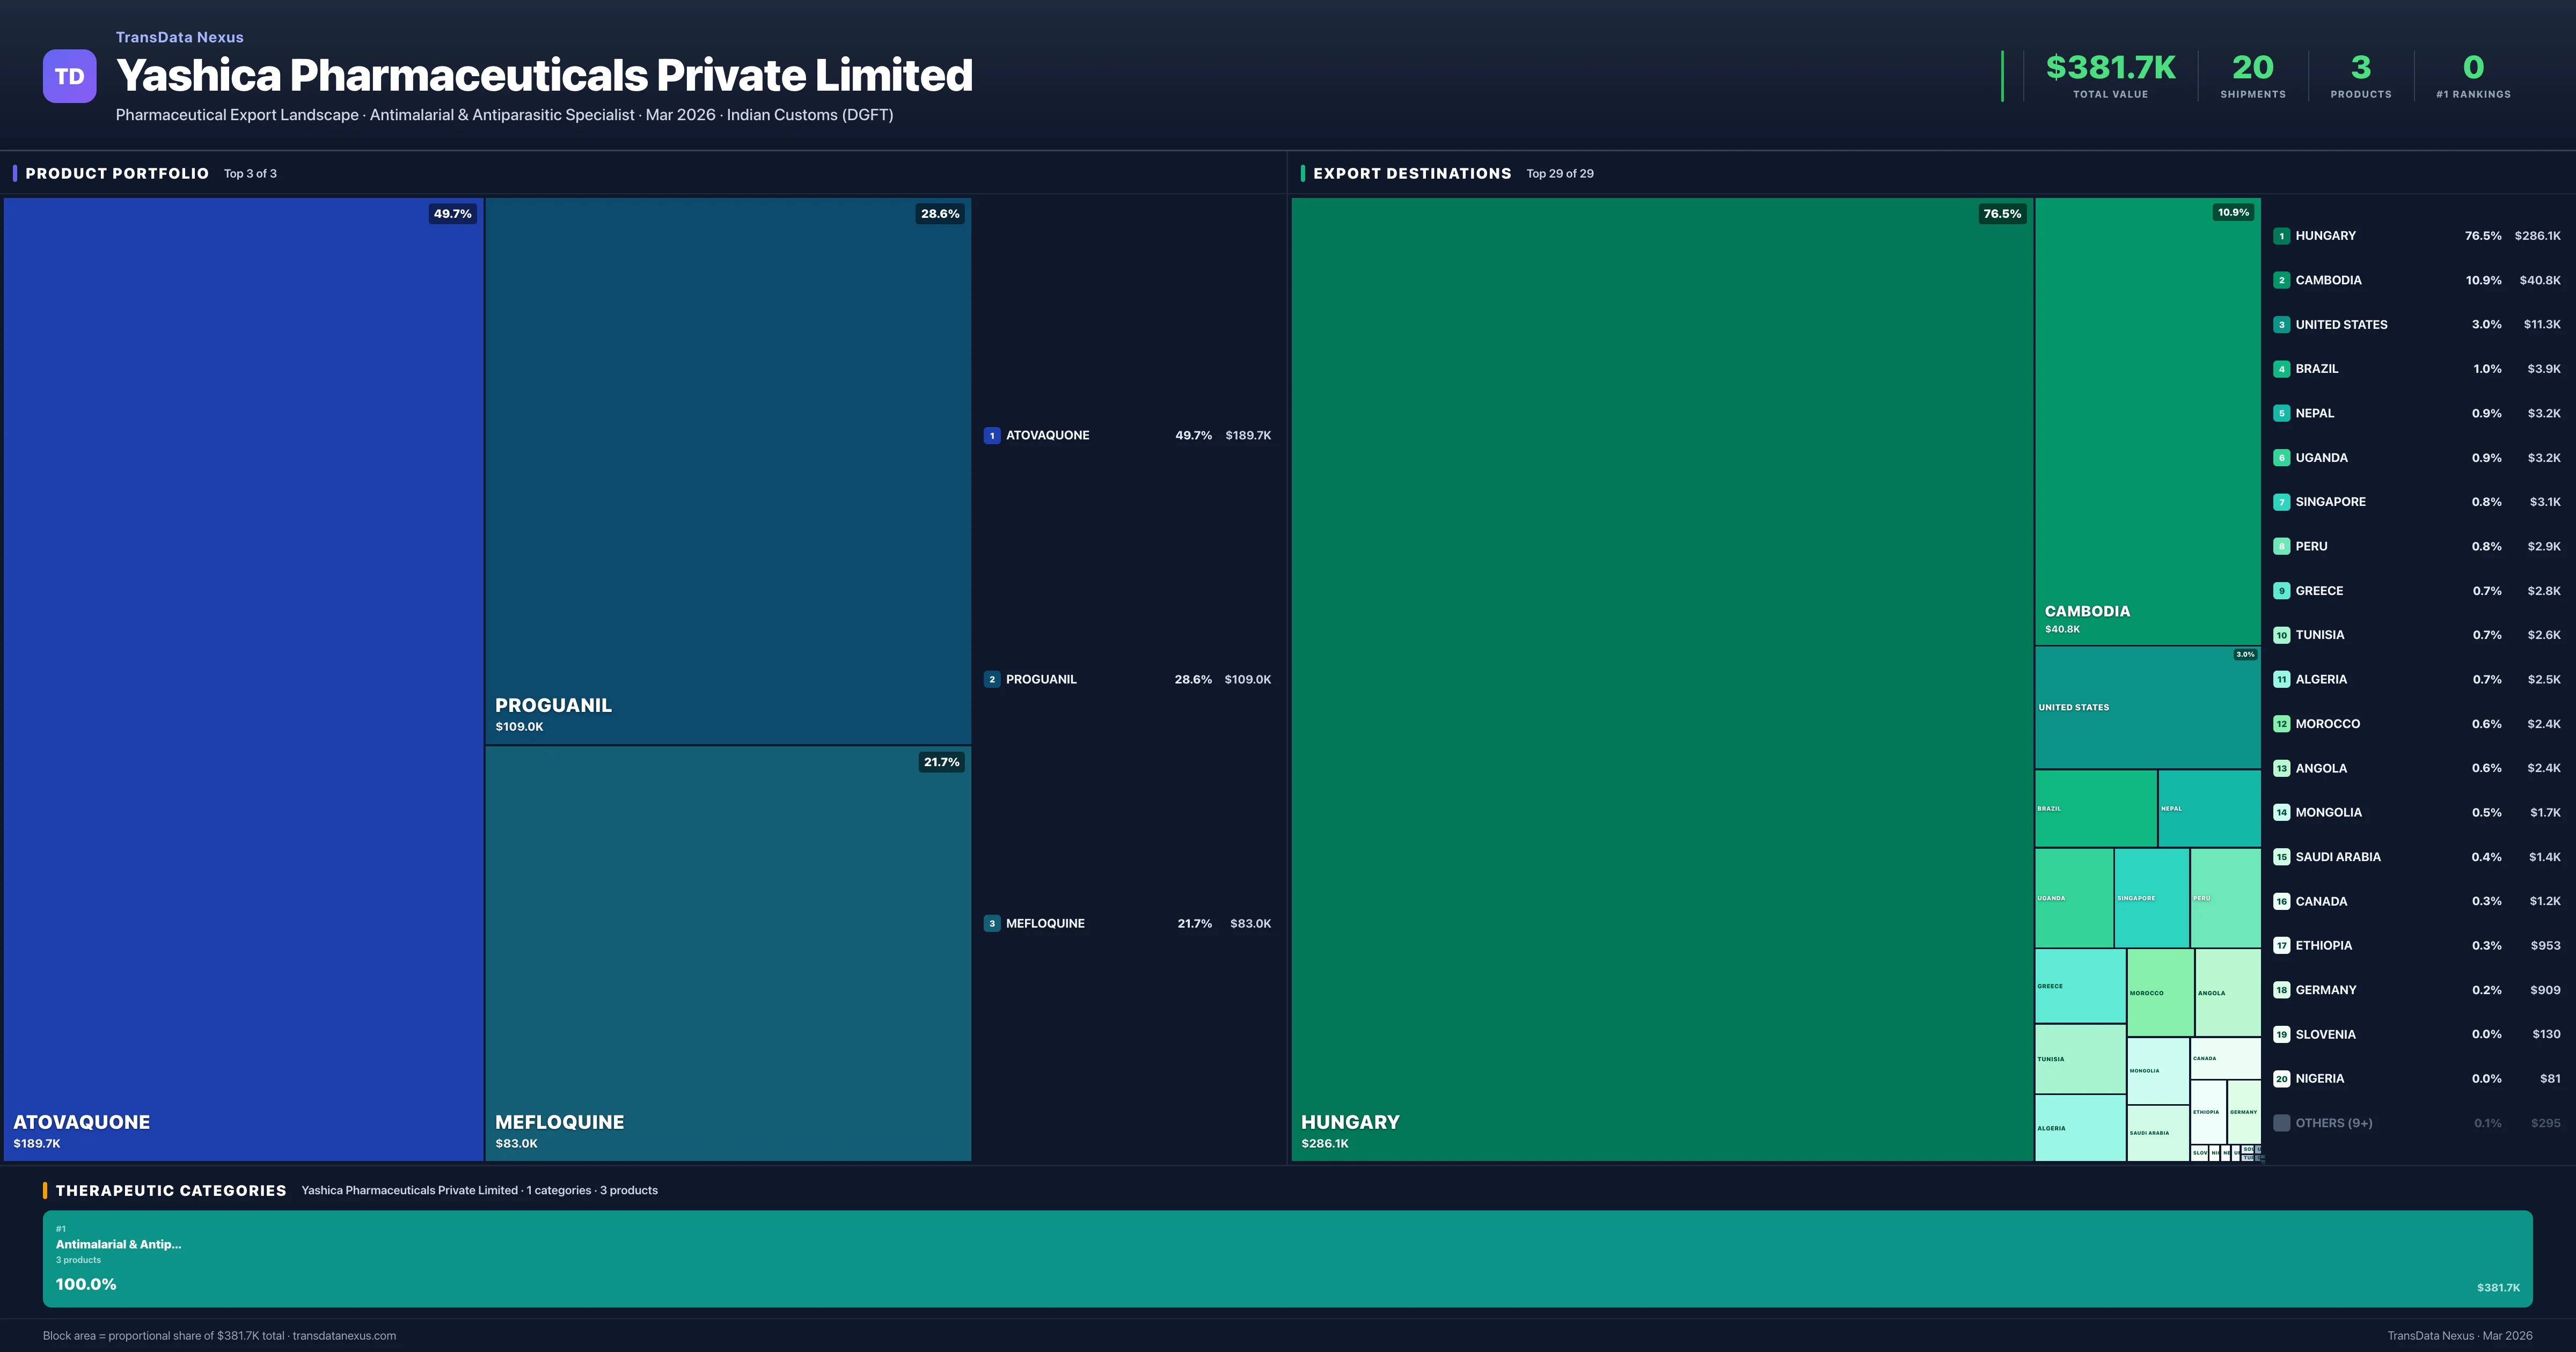The image size is (2576, 1352).
Task: Select the Hungary destination block
Action: (x=1661, y=678)
